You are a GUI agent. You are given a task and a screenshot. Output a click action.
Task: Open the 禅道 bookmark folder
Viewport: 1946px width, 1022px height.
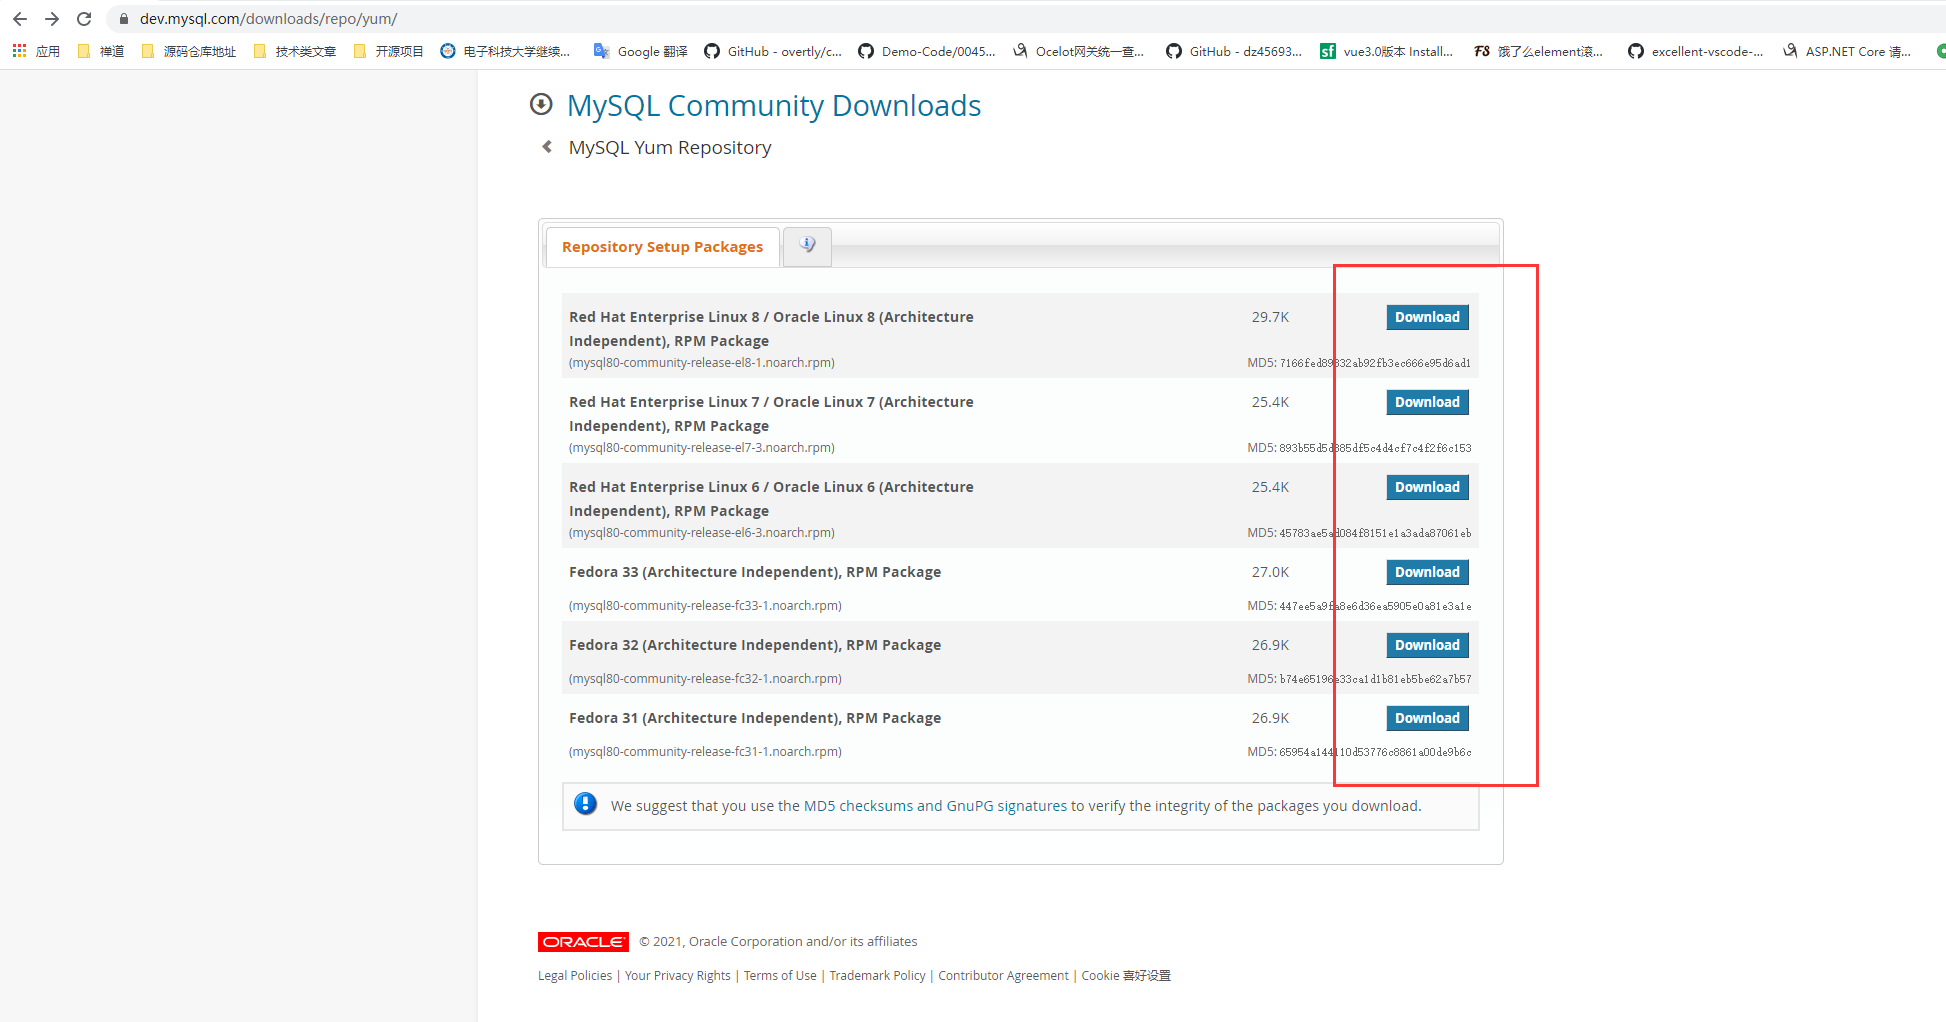coord(101,51)
